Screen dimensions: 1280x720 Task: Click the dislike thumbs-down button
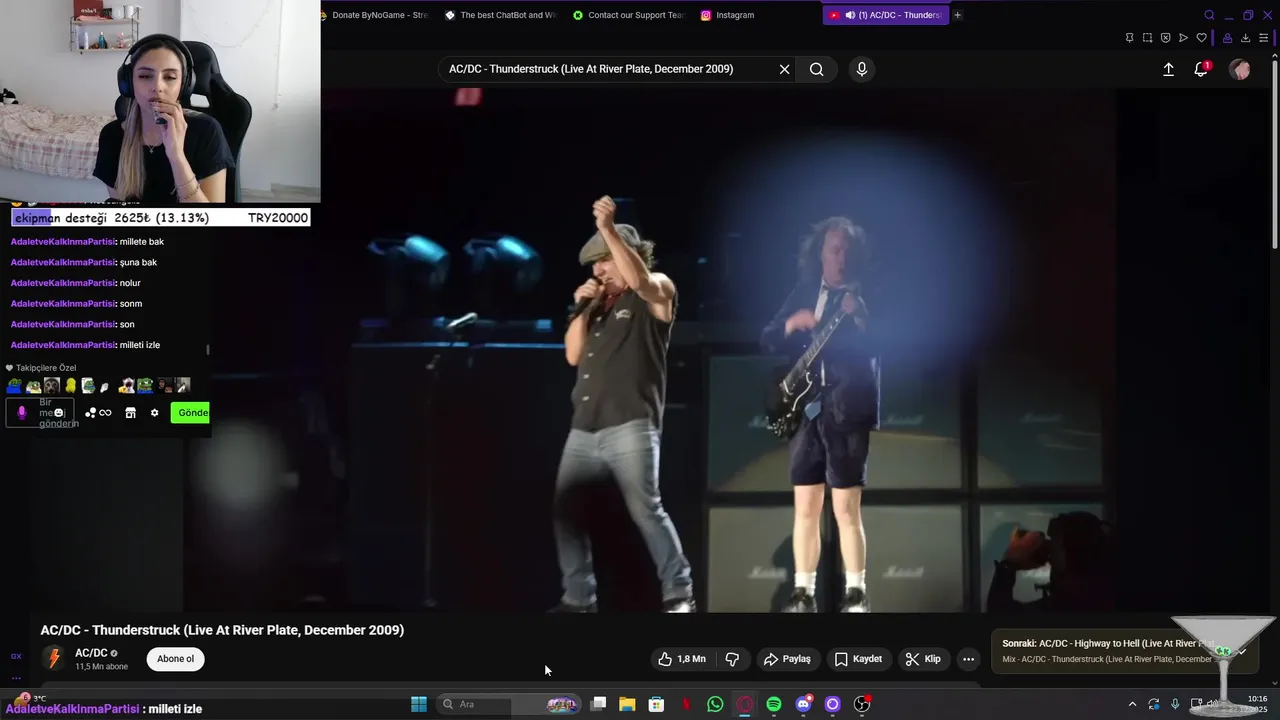(732, 659)
